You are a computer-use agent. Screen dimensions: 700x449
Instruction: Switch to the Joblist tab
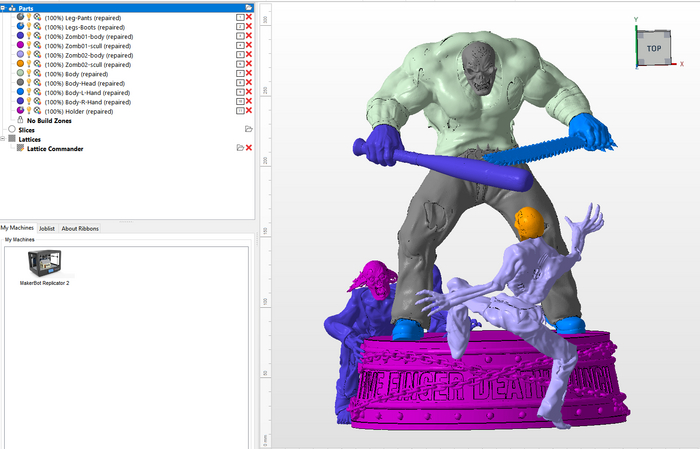(x=46, y=228)
